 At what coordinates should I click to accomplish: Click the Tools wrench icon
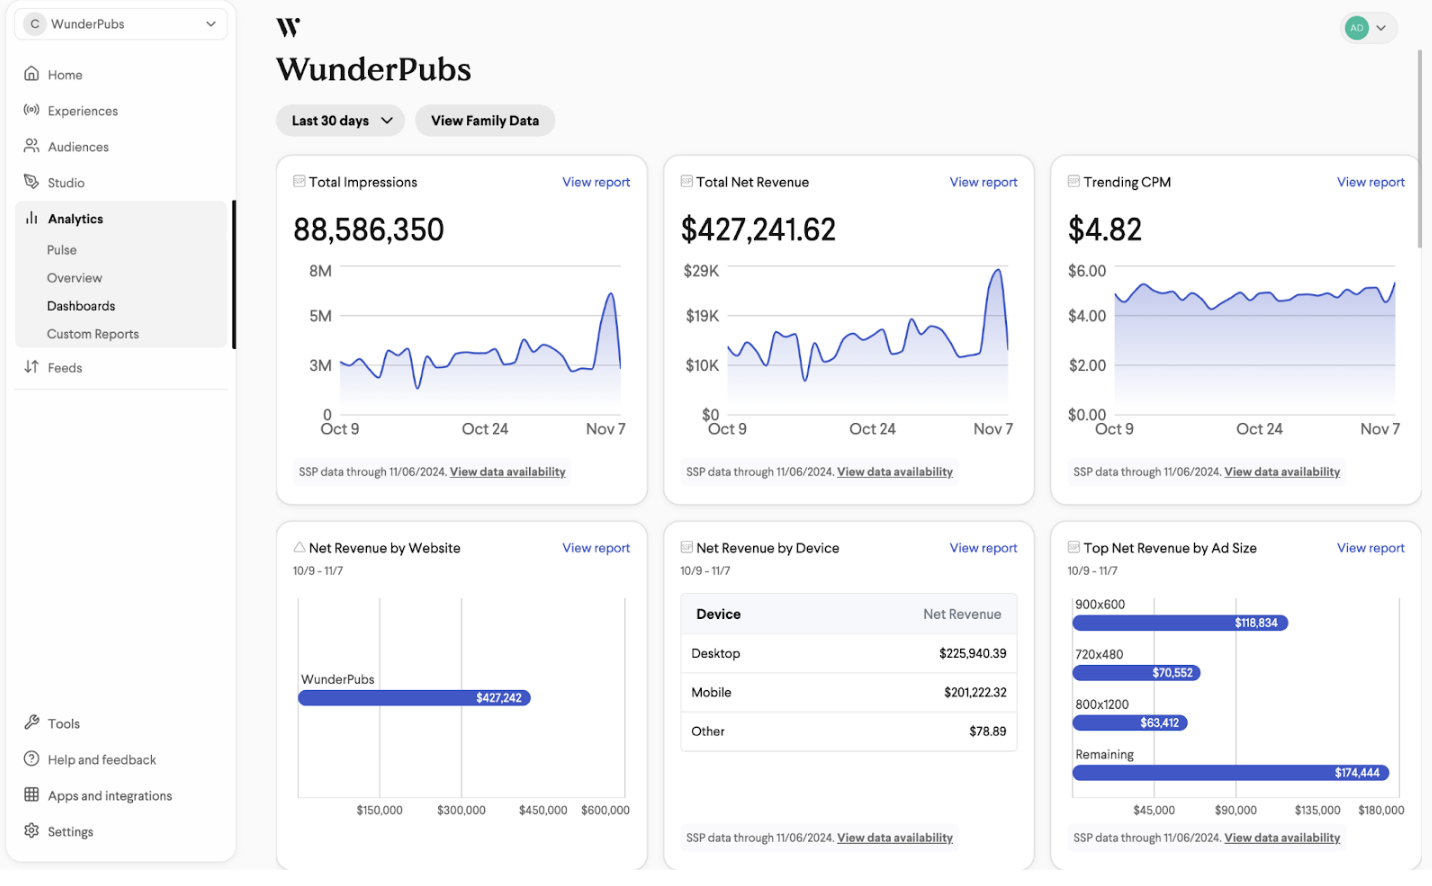click(33, 723)
